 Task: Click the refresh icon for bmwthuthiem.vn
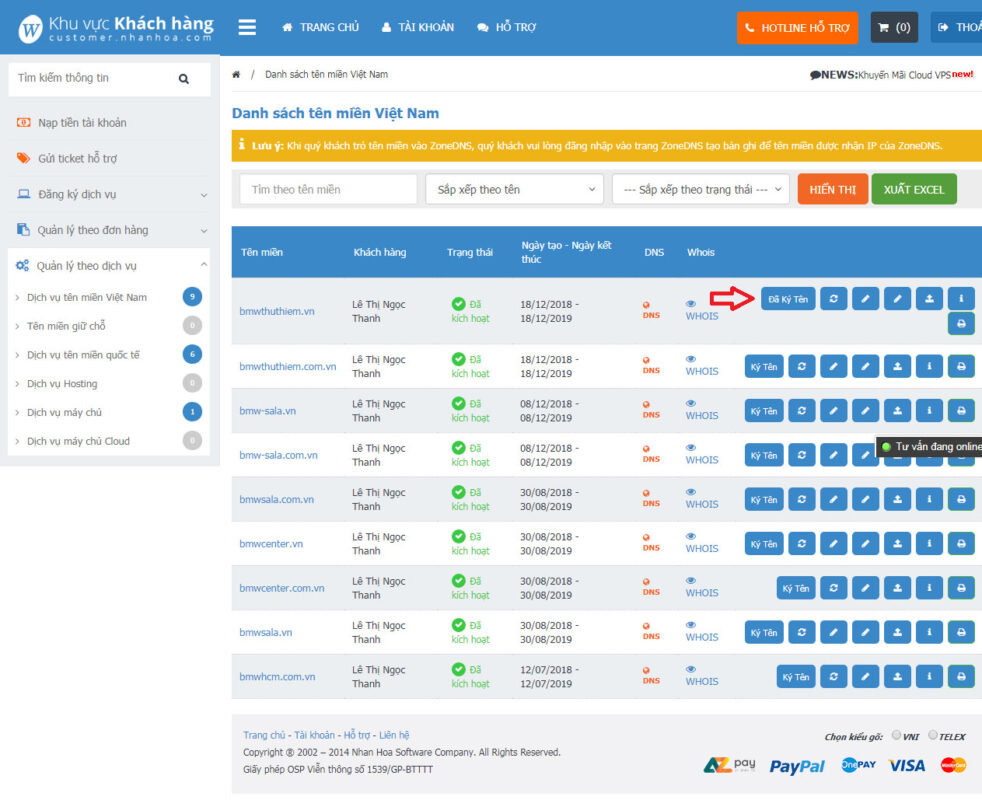point(834,298)
